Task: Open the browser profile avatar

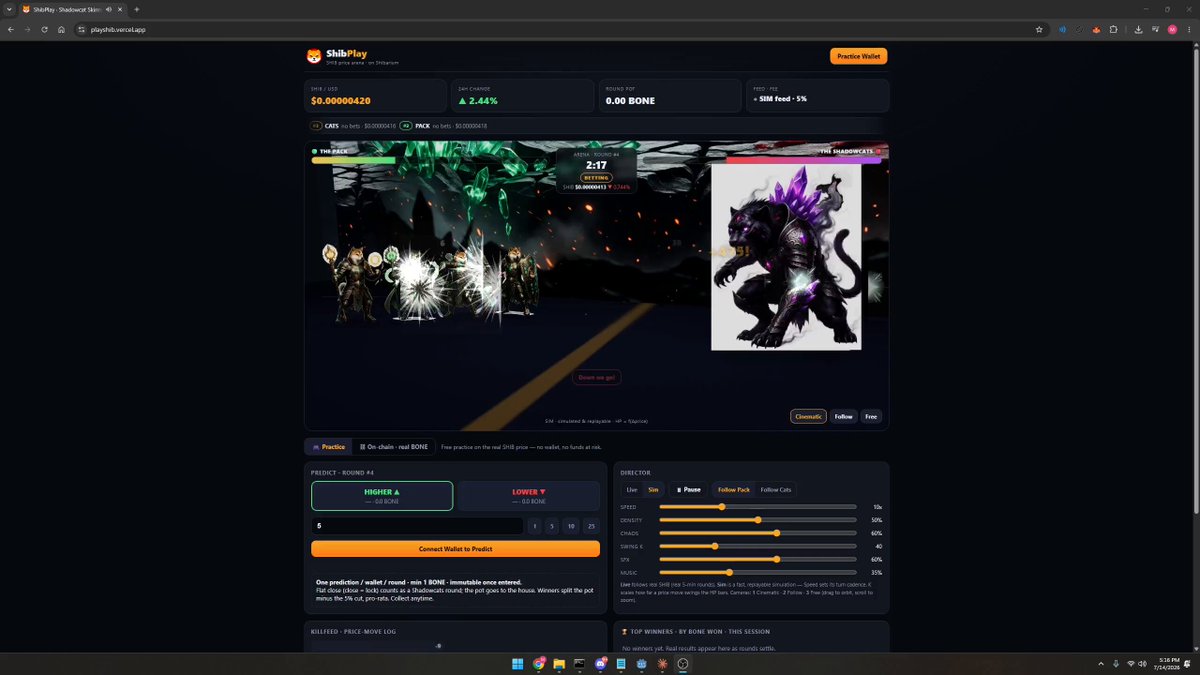Action: (x=1172, y=29)
